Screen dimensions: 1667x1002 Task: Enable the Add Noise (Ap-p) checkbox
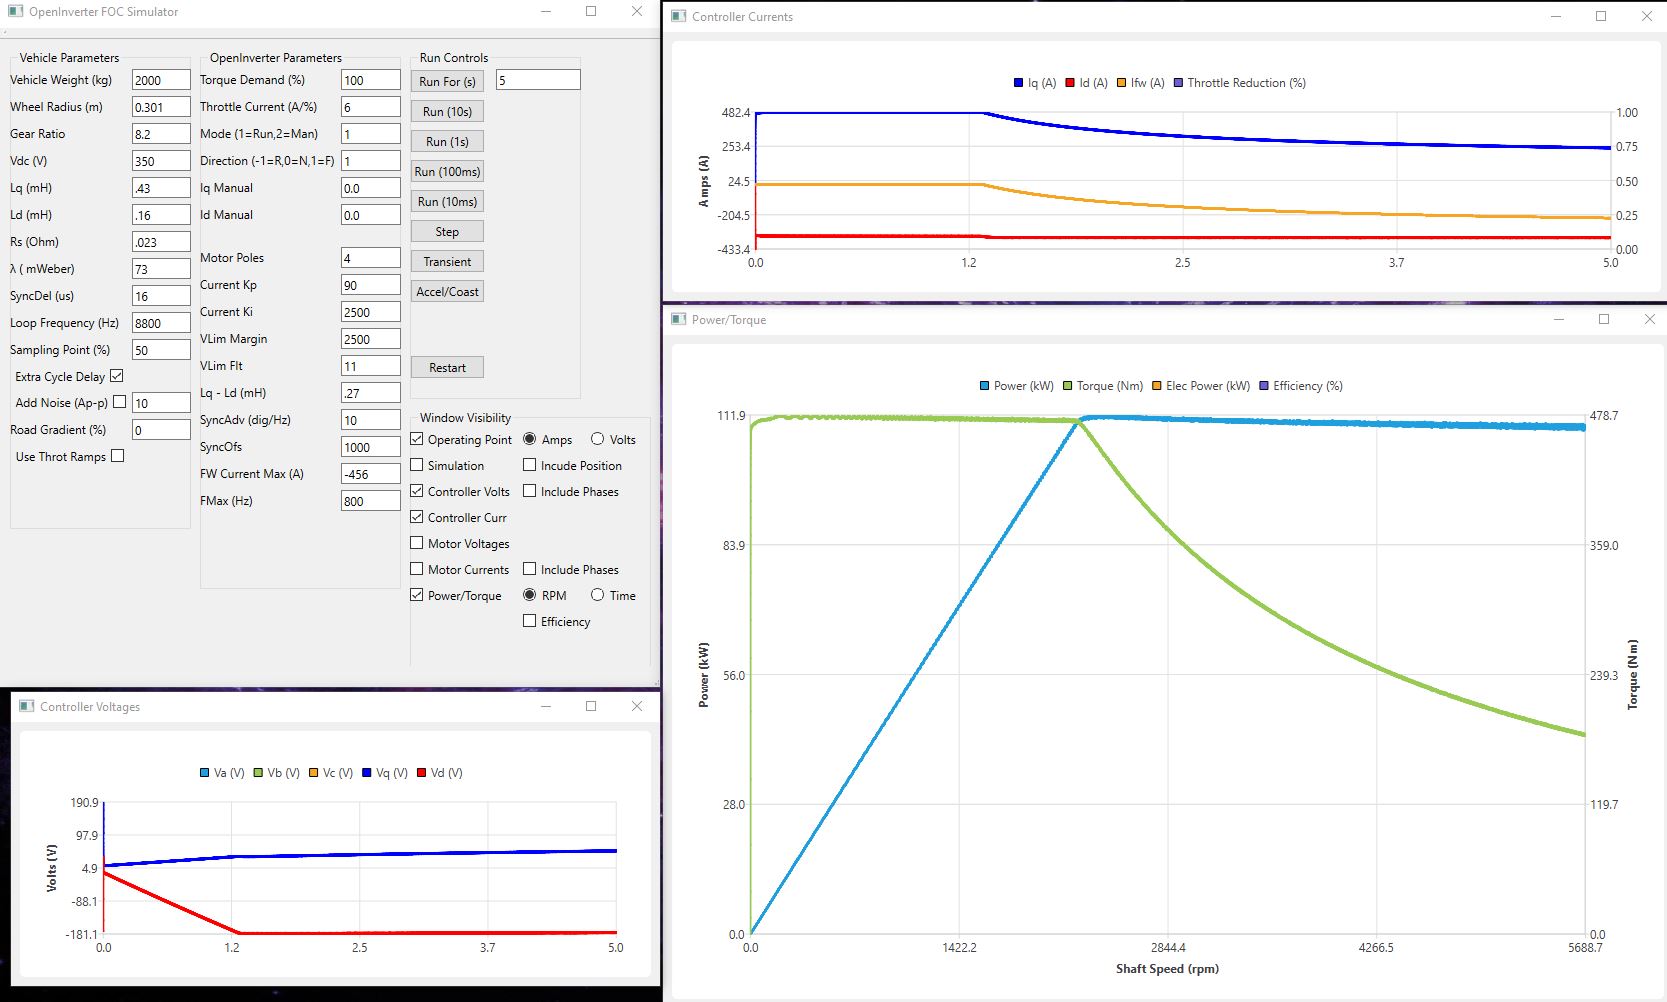[x=120, y=402]
